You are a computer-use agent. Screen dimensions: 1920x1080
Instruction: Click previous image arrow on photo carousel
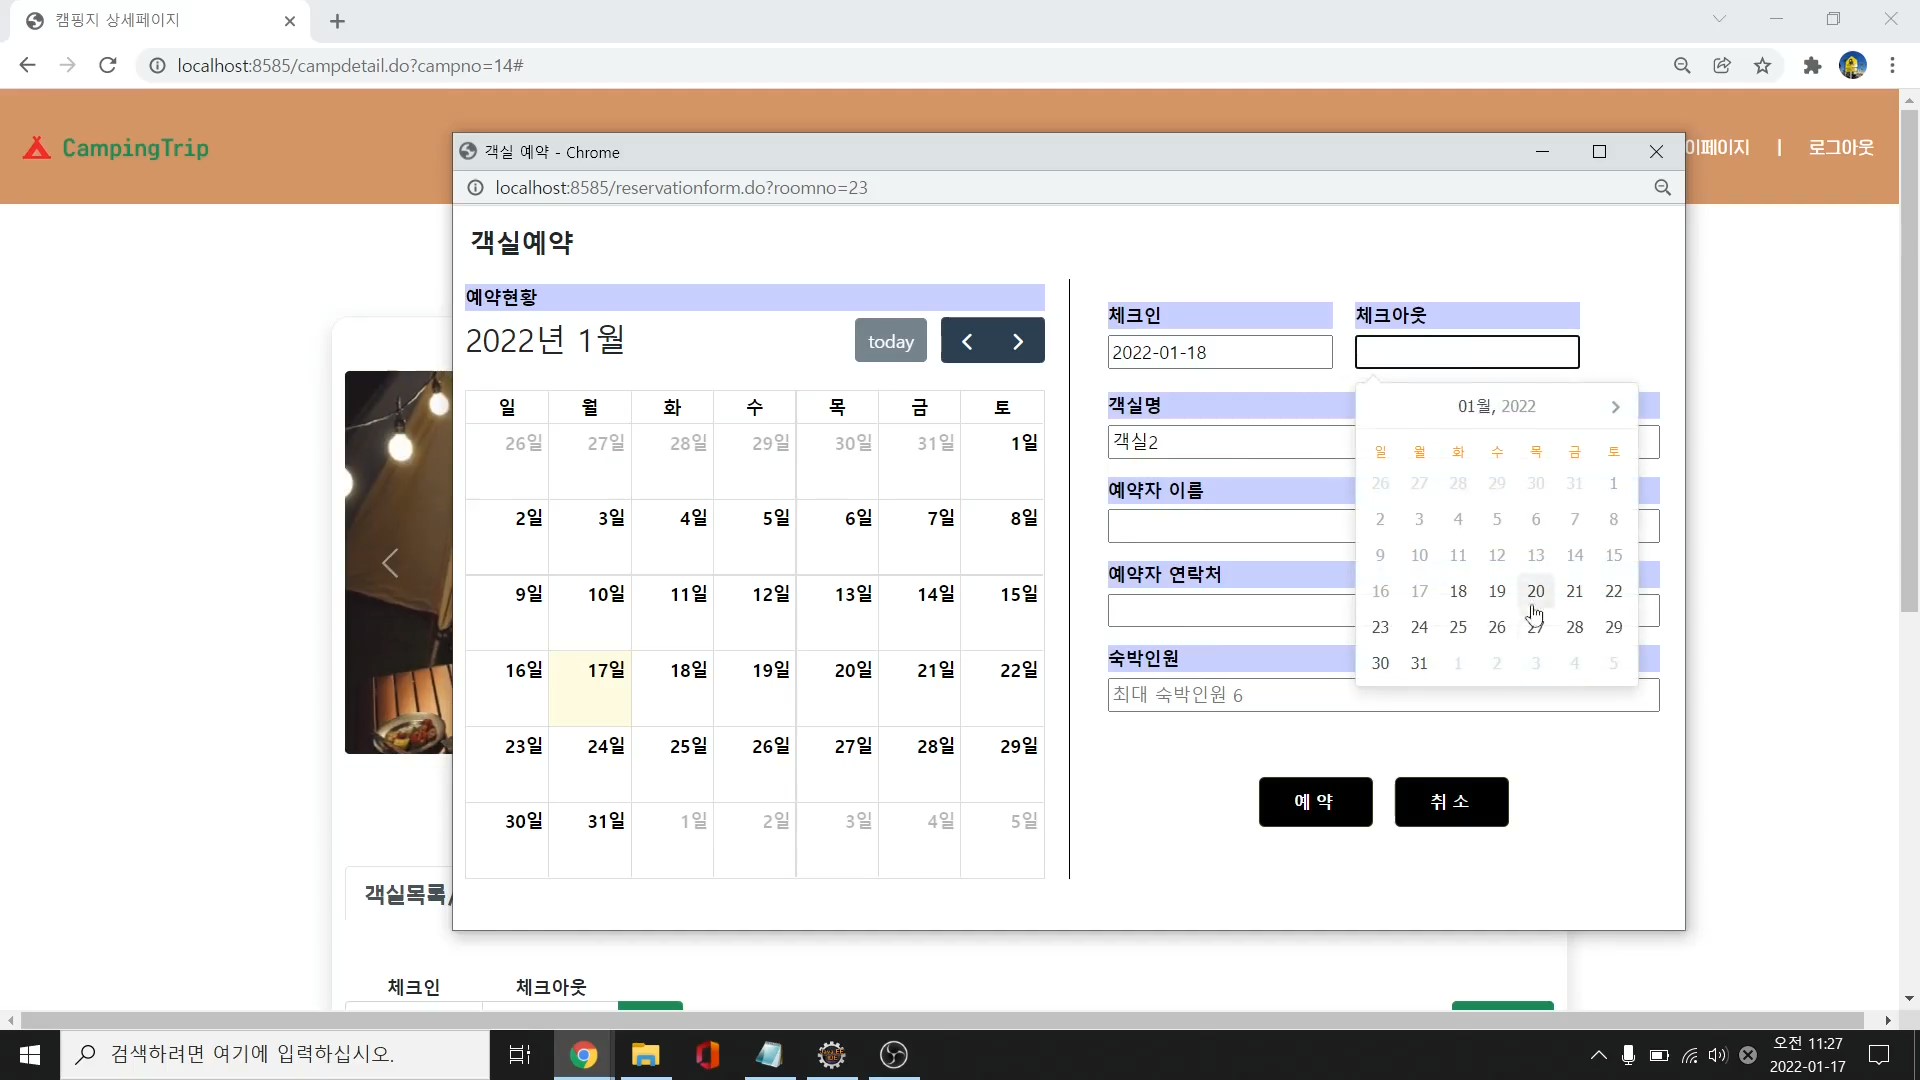[390, 563]
